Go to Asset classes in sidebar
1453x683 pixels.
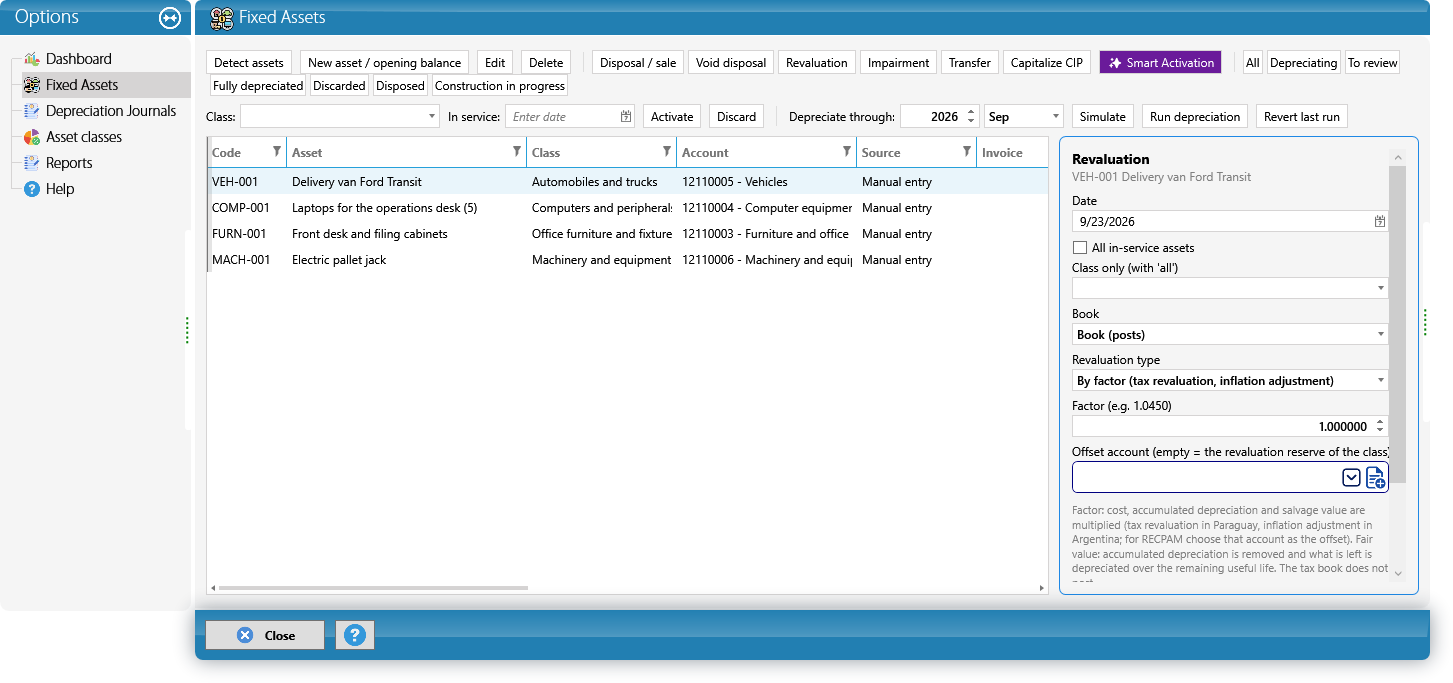[x=84, y=137]
